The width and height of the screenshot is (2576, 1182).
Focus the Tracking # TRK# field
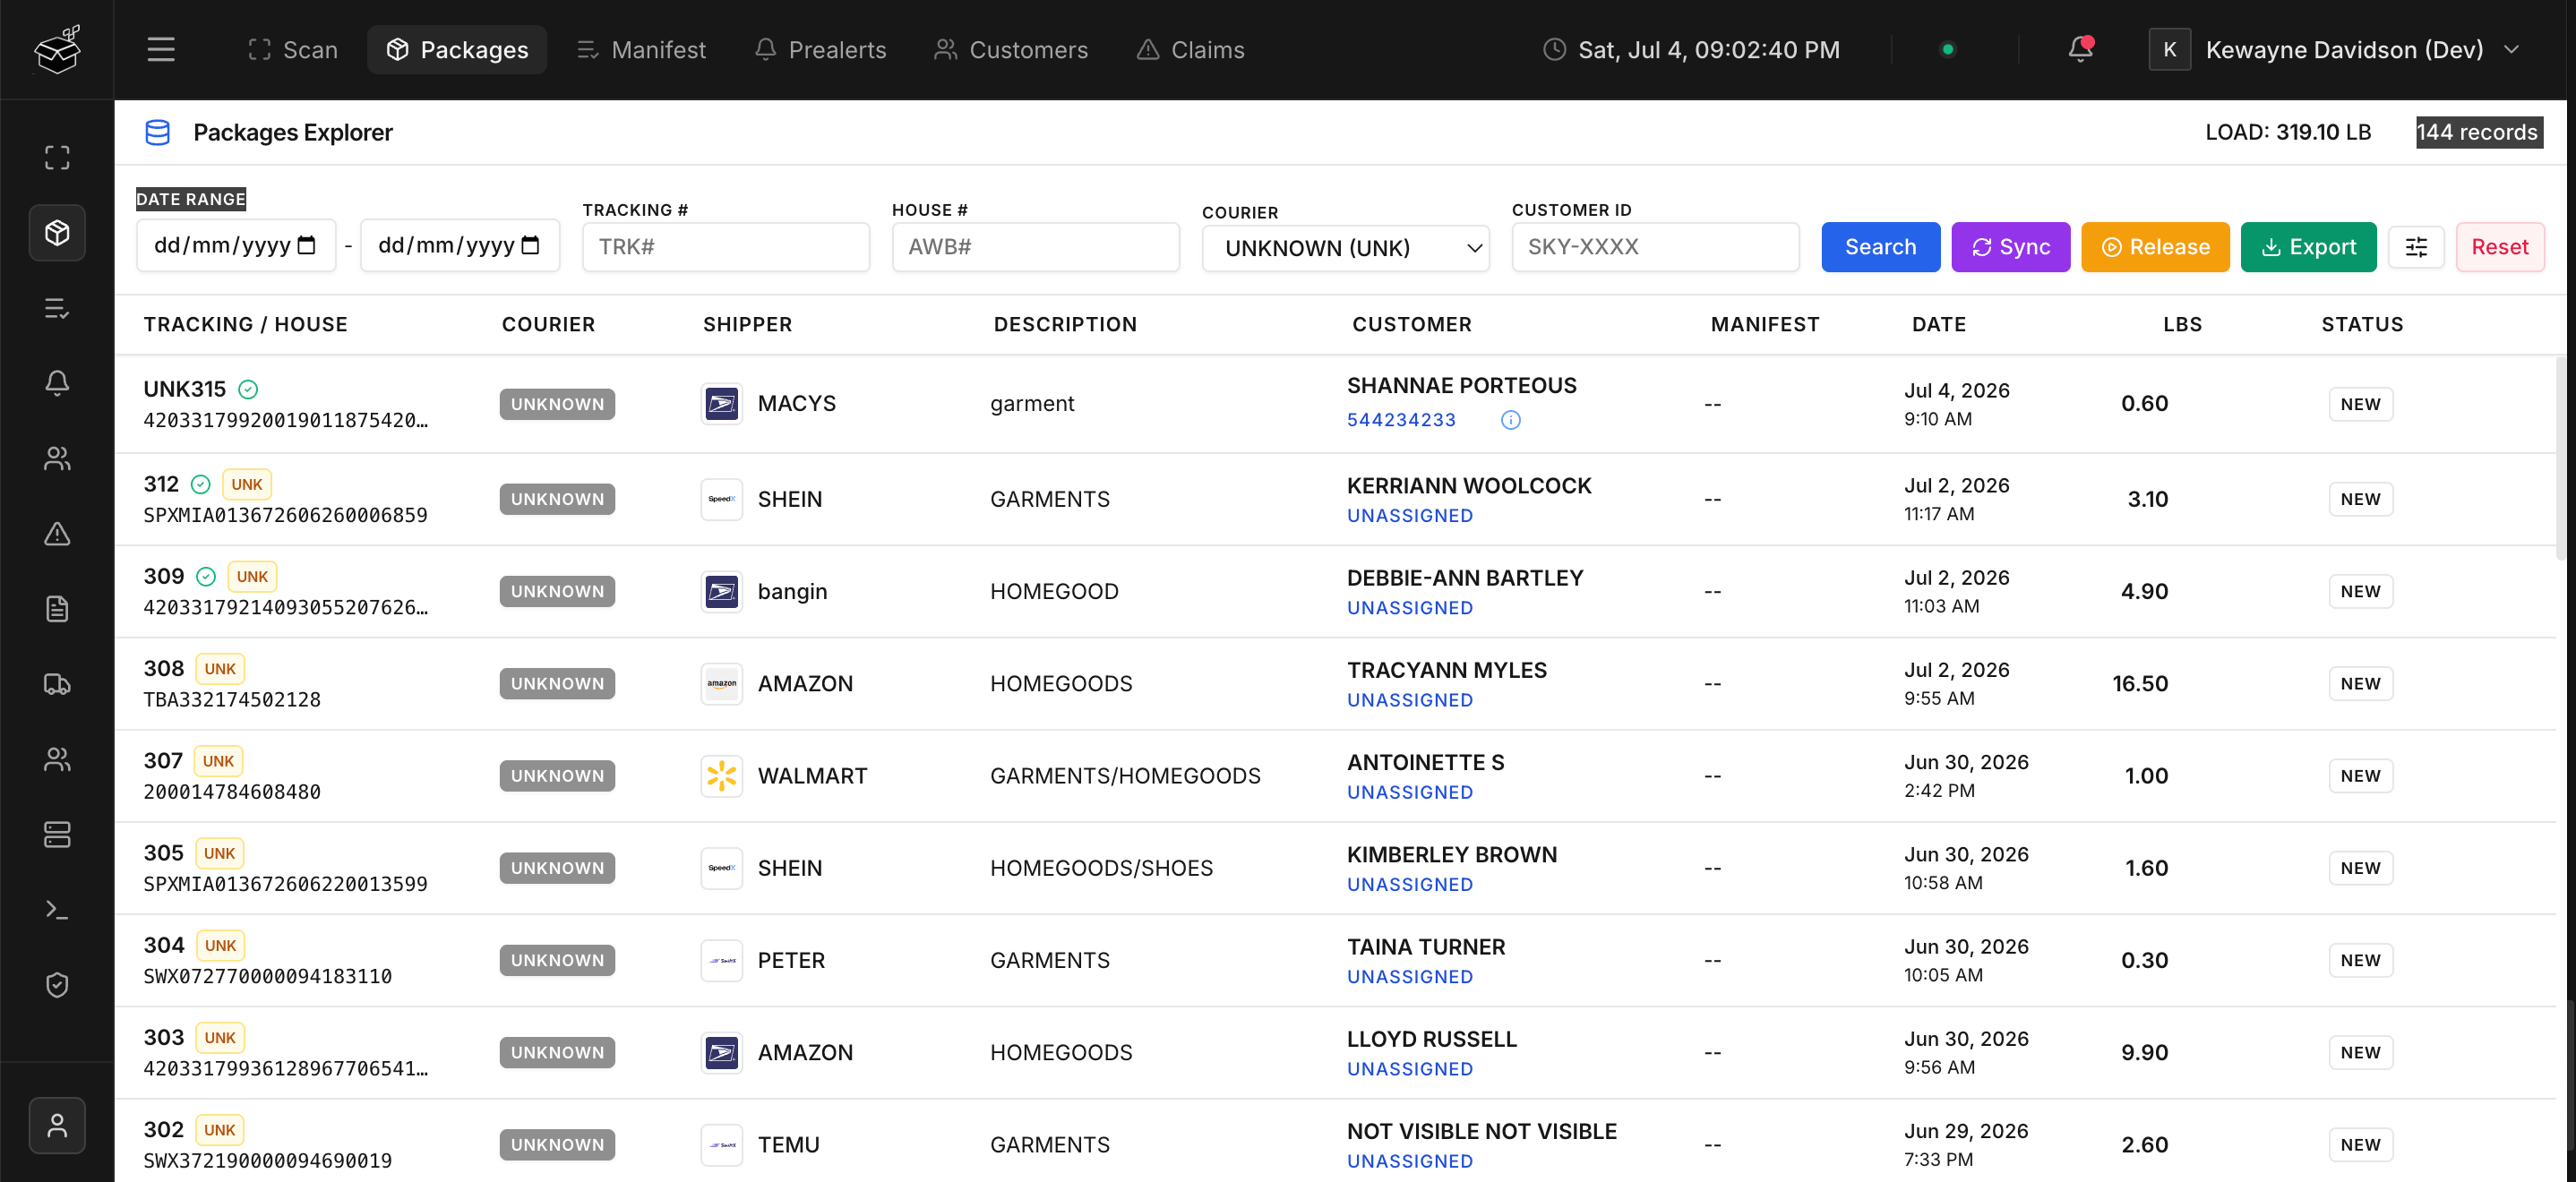click(726, 247)
